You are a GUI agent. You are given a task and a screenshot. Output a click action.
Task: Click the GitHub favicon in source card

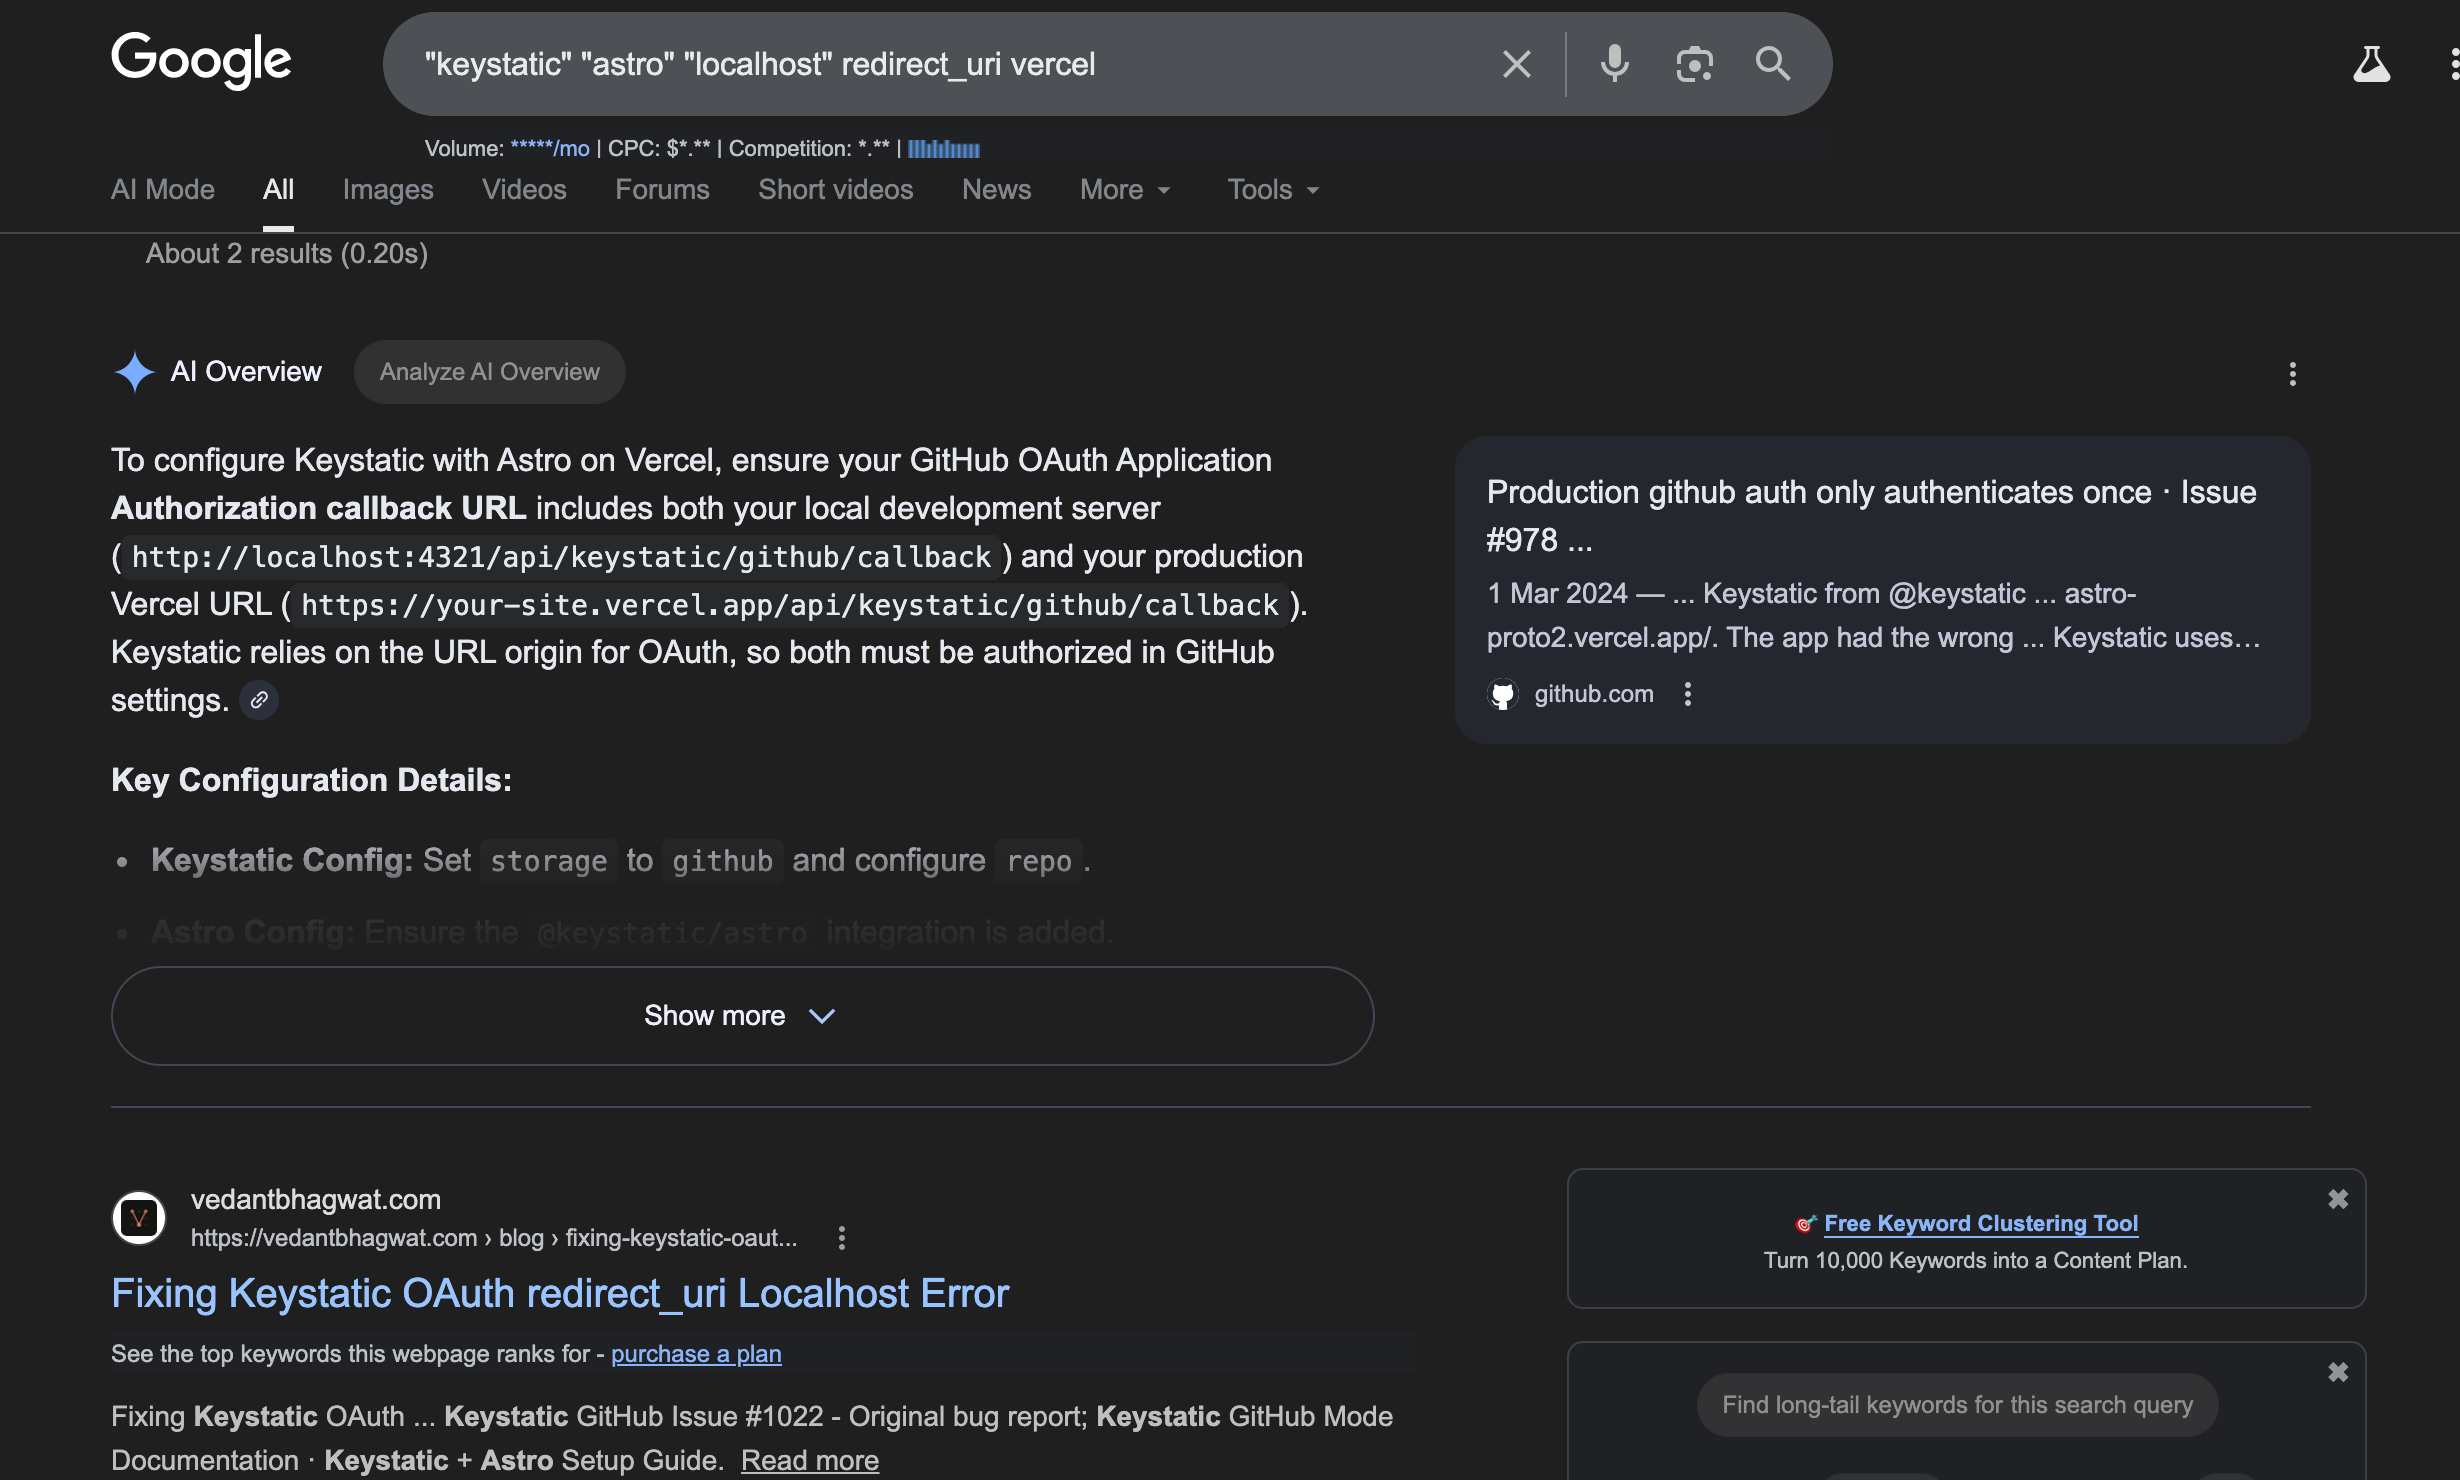1503,694
